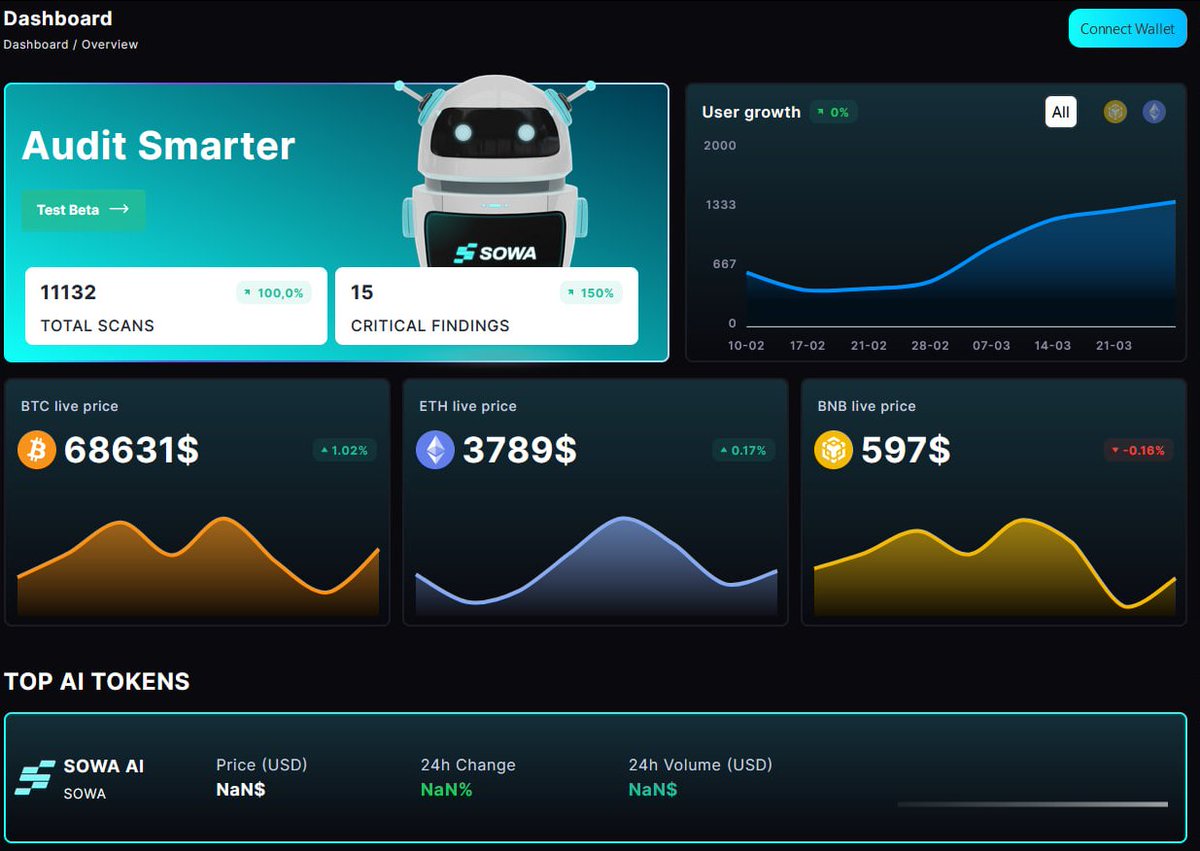This screenshot has width=1200, height=851.
Task: Click the BNB coin icon on BNB live price card
Action: pyautogui.click(x=833, y=450)
